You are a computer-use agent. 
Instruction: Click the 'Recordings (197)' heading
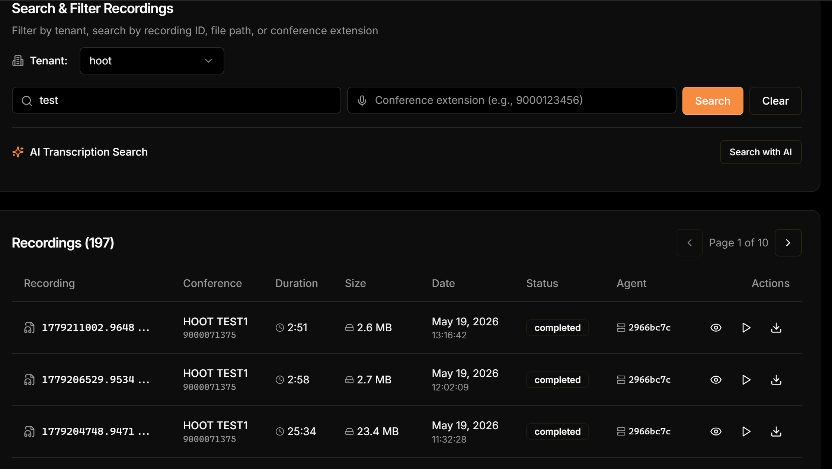[x=63, y=243]
